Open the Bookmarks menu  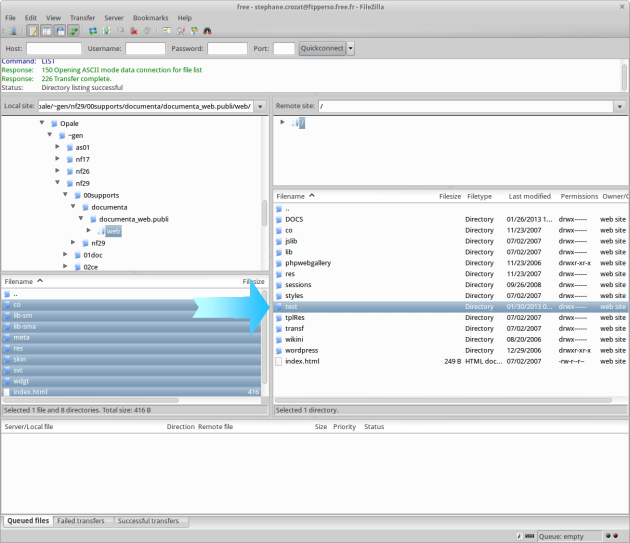click(x=151, y=18)
